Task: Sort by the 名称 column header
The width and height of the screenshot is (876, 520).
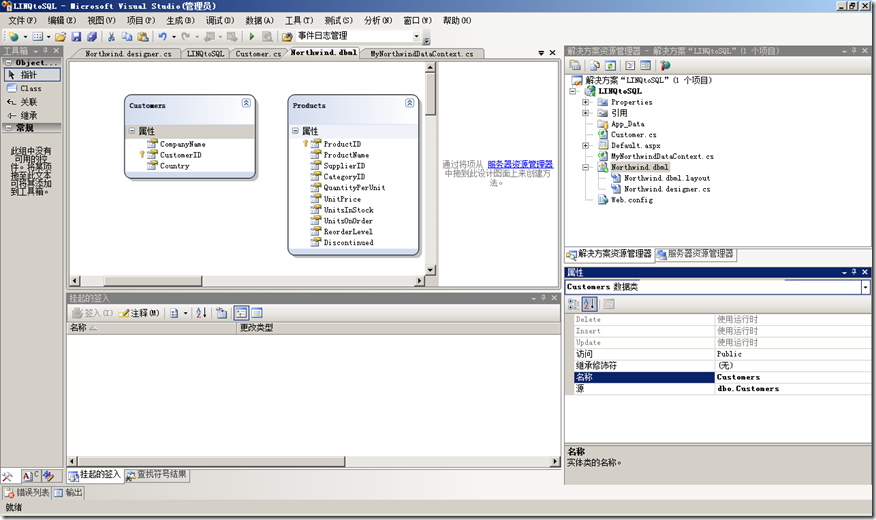Action: (x=151, y=328)
